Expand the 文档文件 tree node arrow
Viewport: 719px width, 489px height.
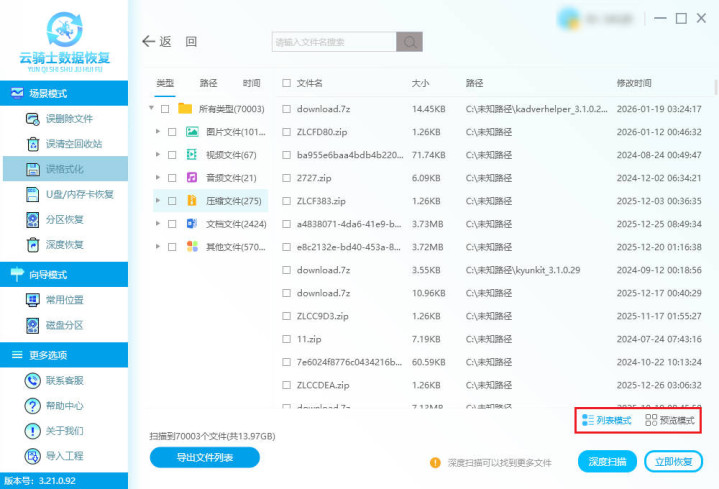158,223
